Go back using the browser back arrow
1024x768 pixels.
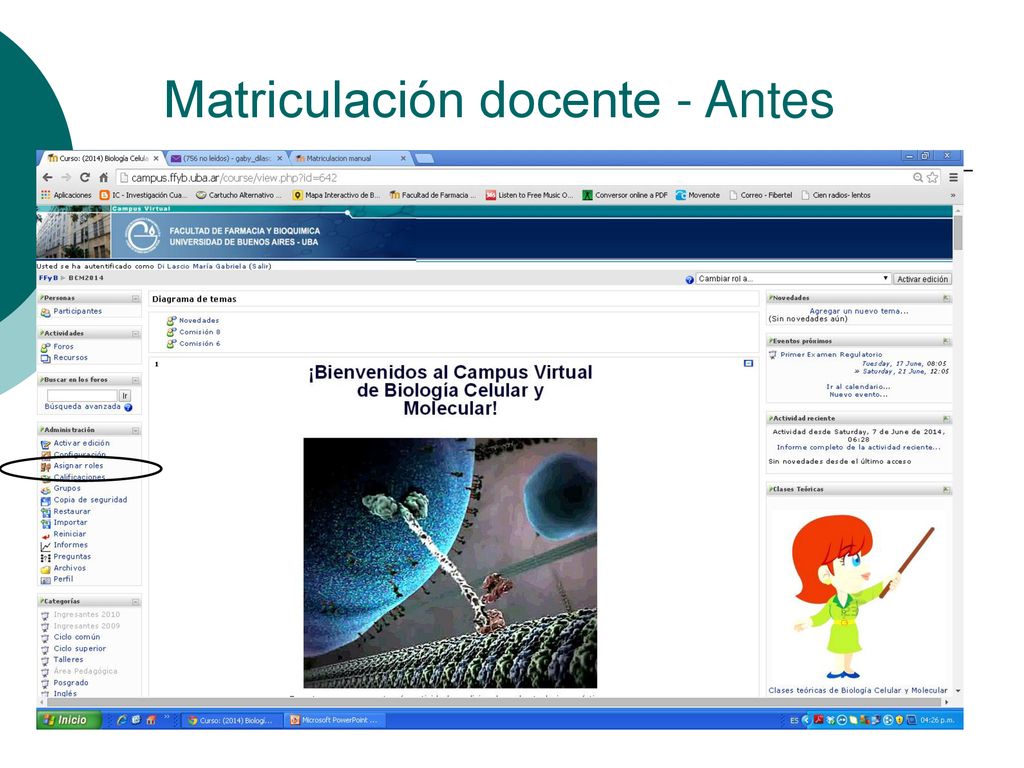click(x=47, y=178)
